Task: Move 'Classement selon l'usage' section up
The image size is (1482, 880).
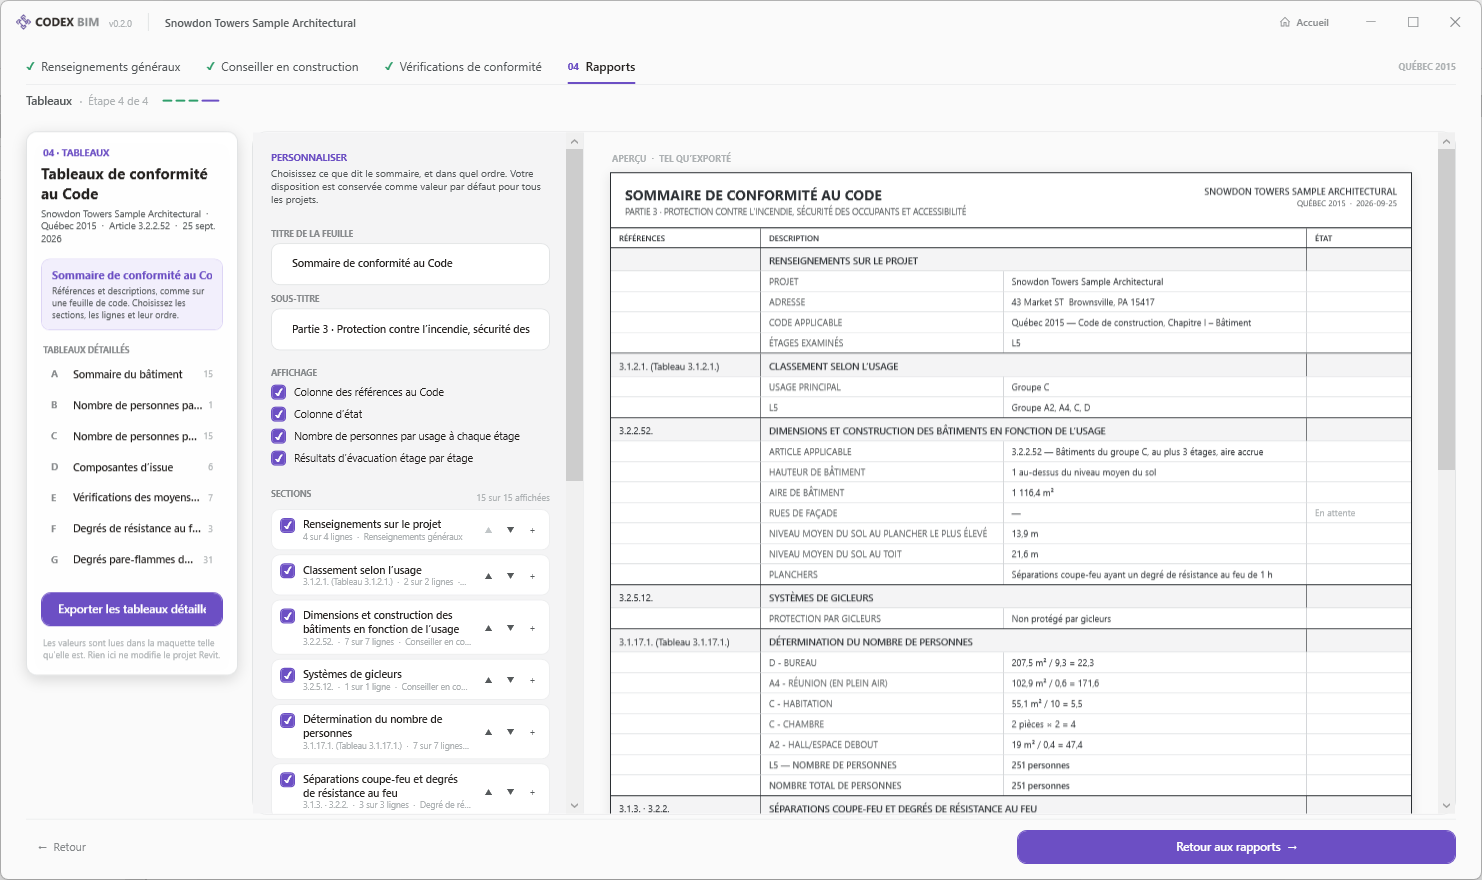Action: (488, 576)
